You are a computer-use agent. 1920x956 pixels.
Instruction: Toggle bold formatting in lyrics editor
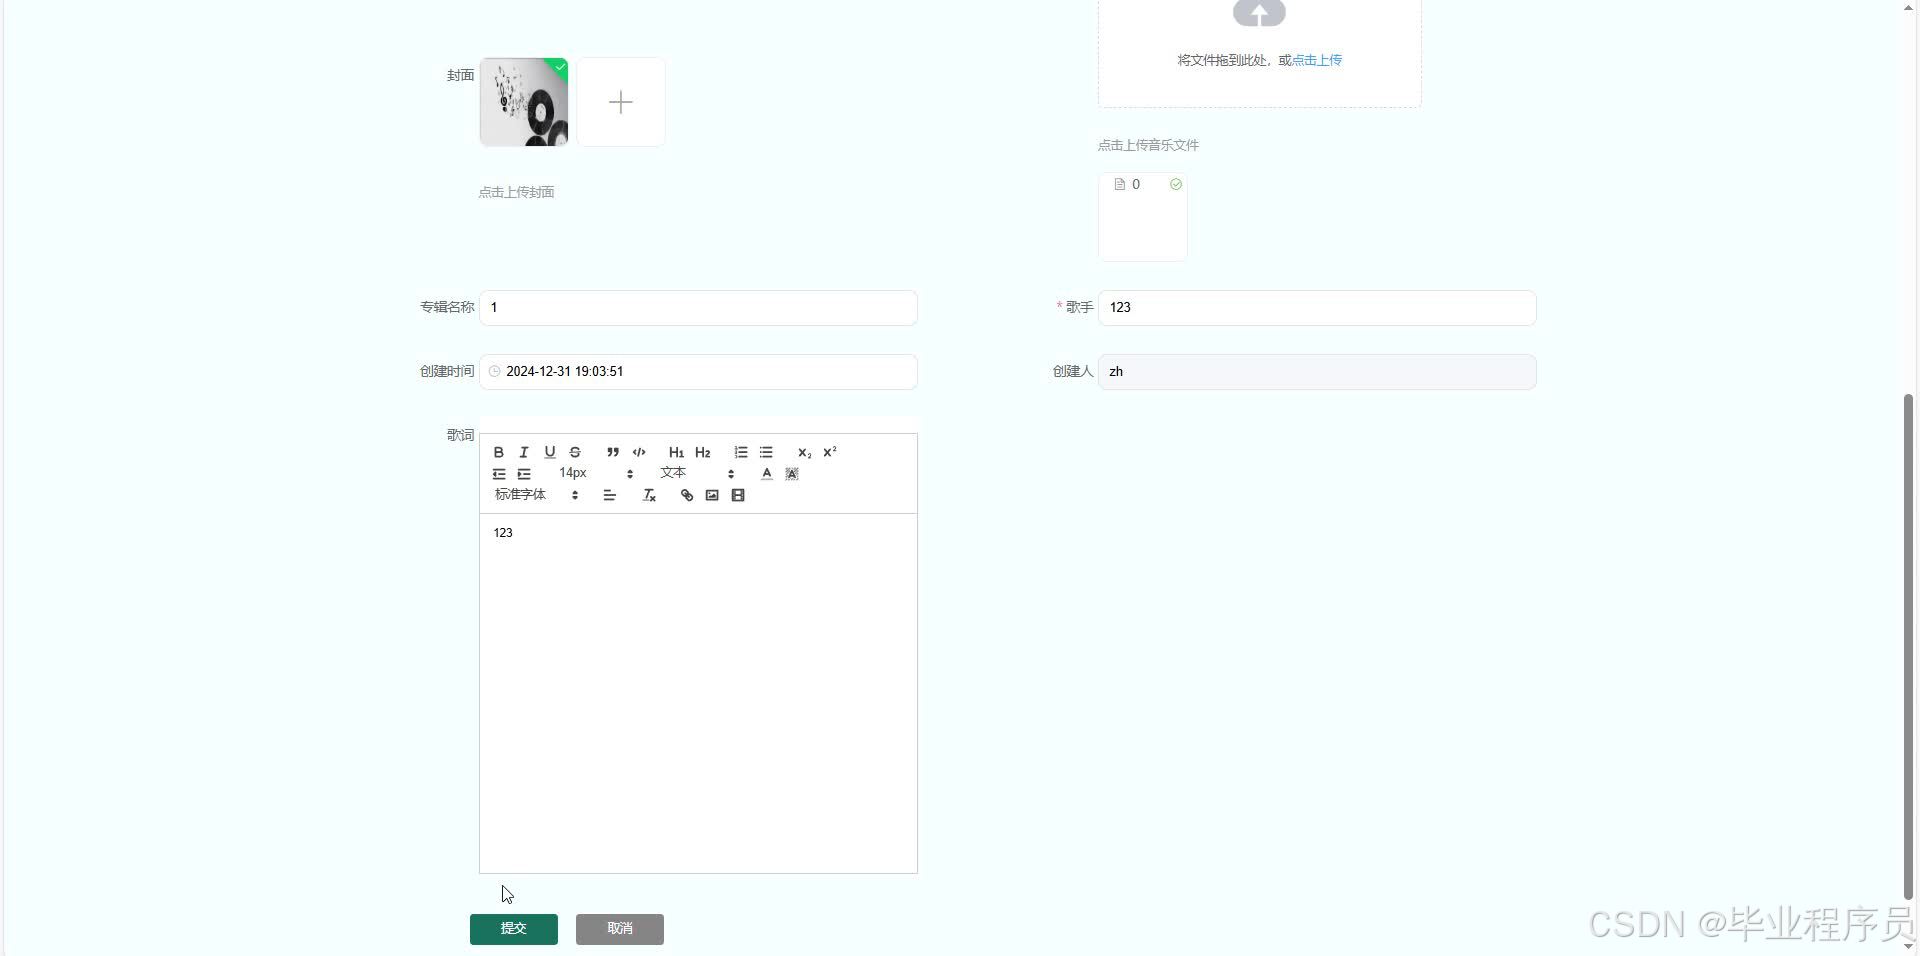click(499, 452)
